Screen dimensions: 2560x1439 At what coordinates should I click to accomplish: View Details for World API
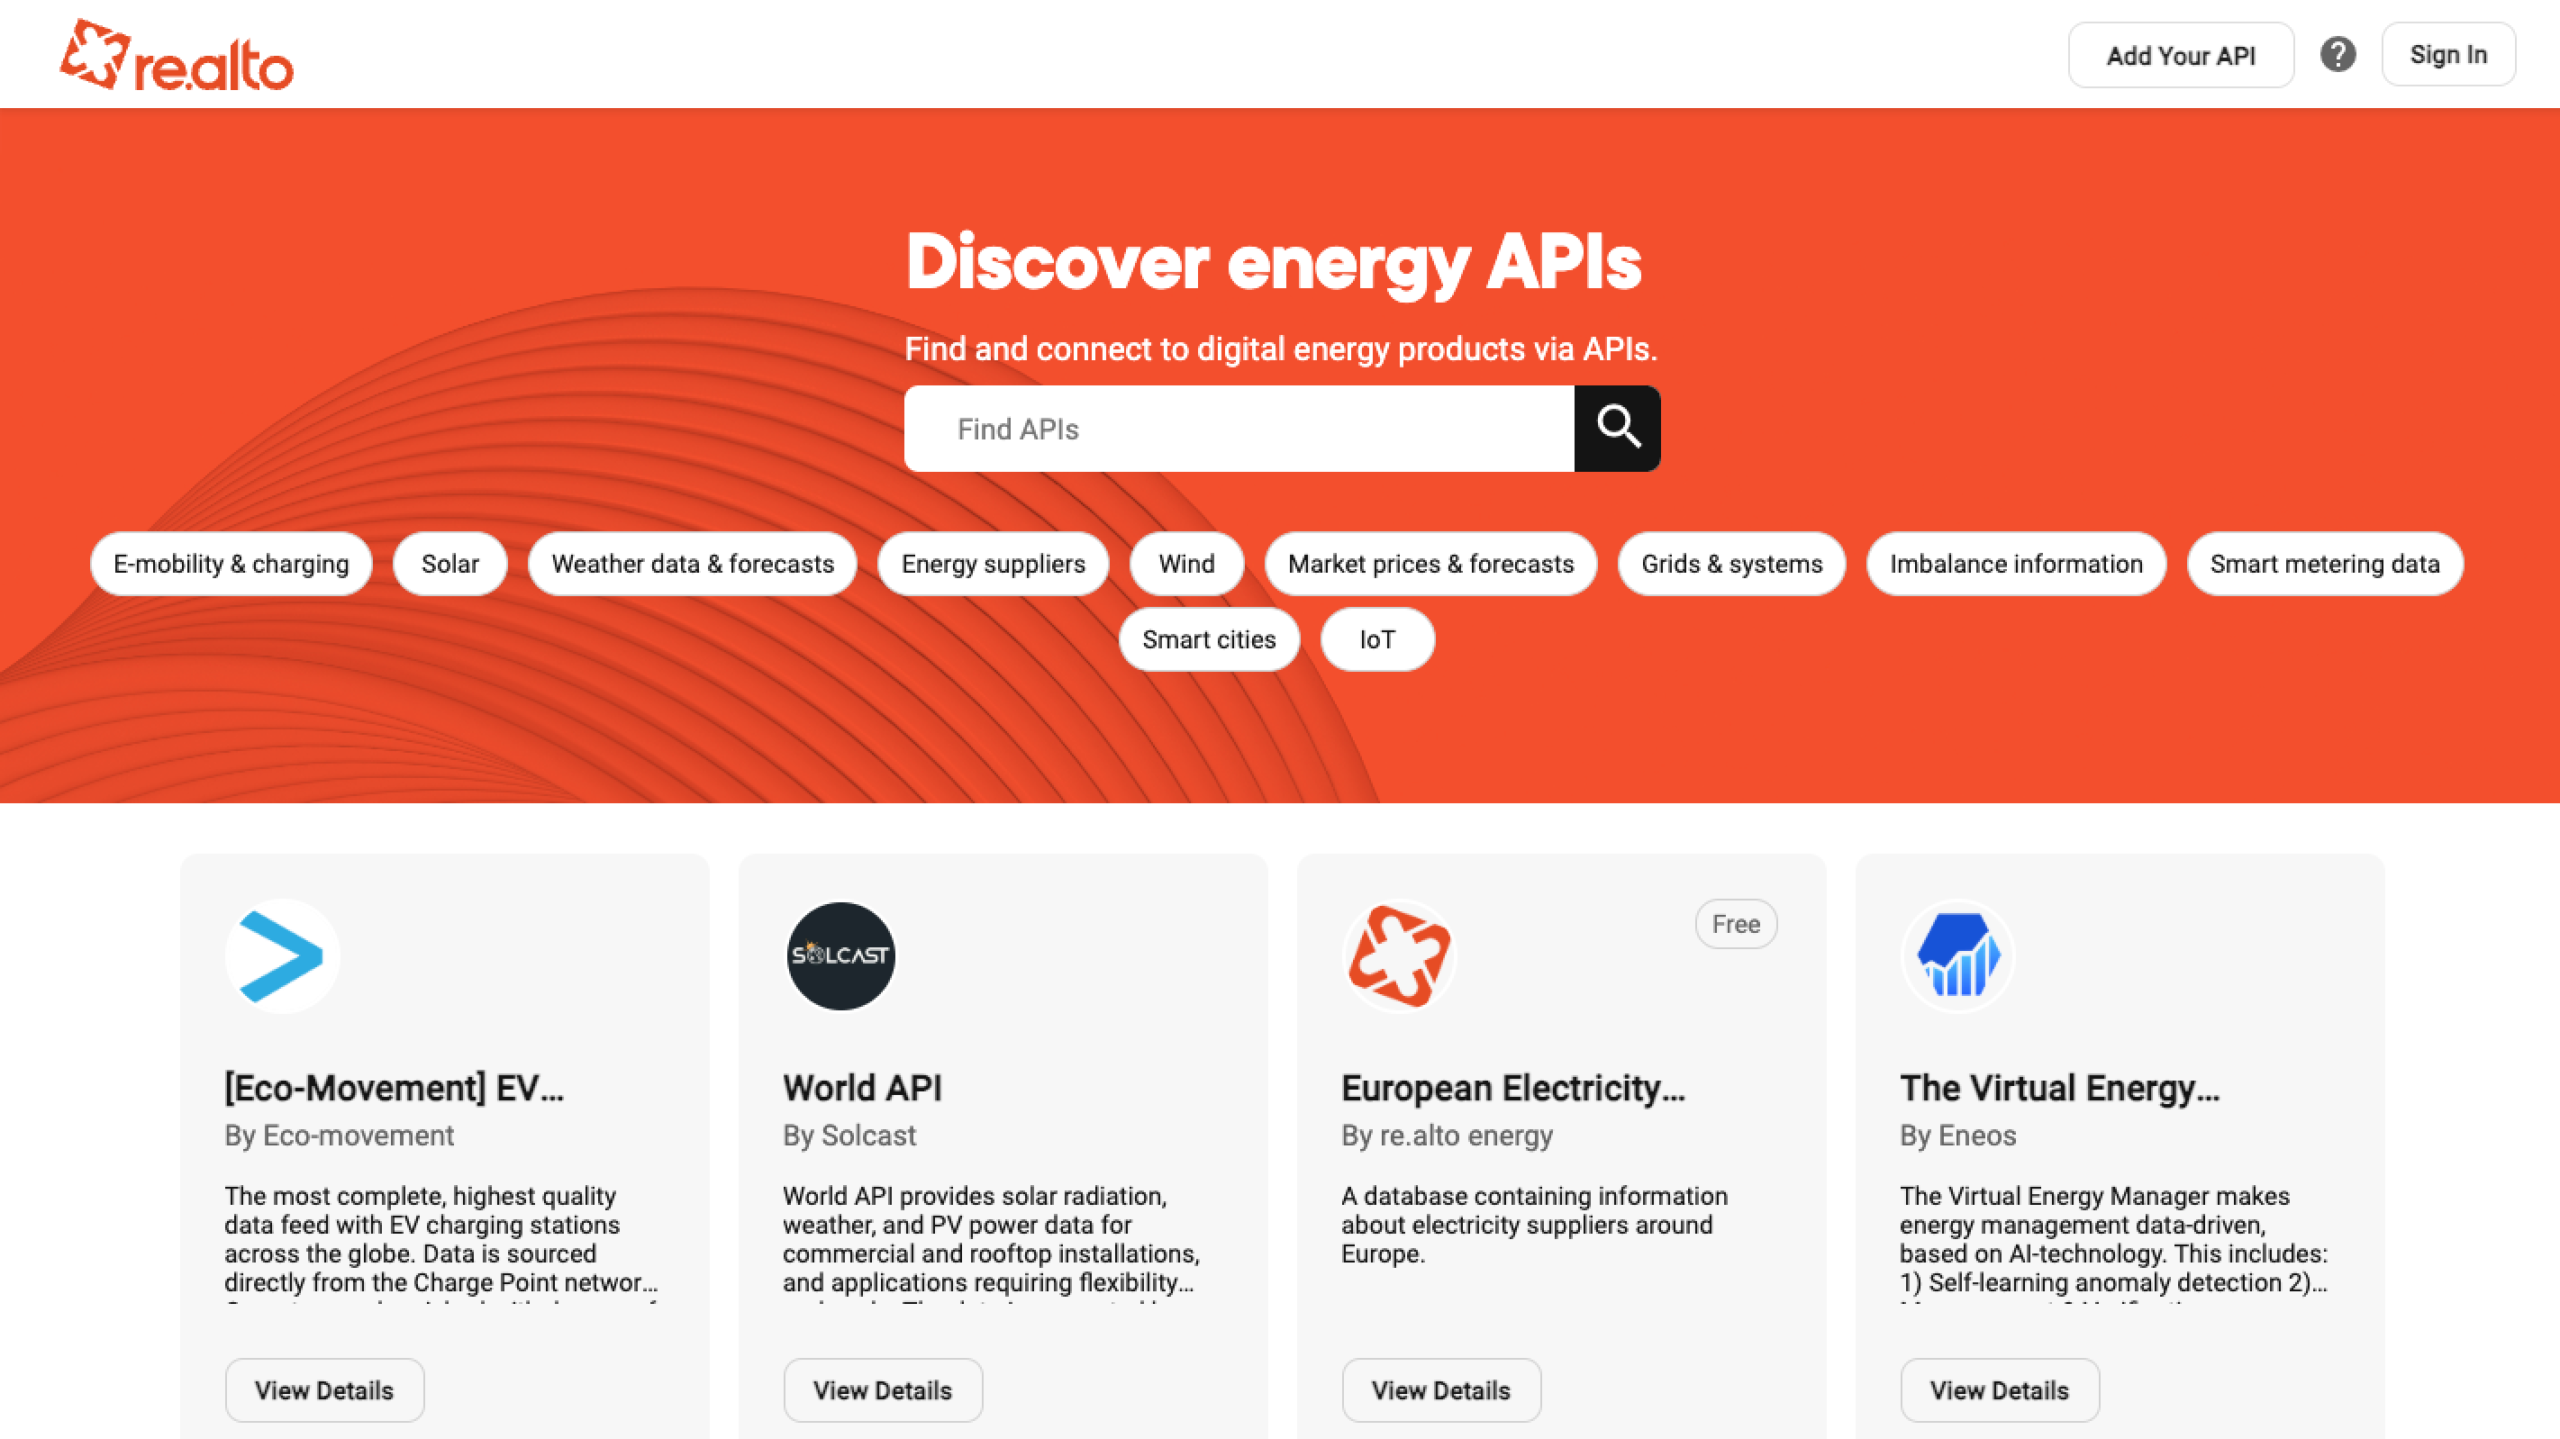[x=881, y=1390]
